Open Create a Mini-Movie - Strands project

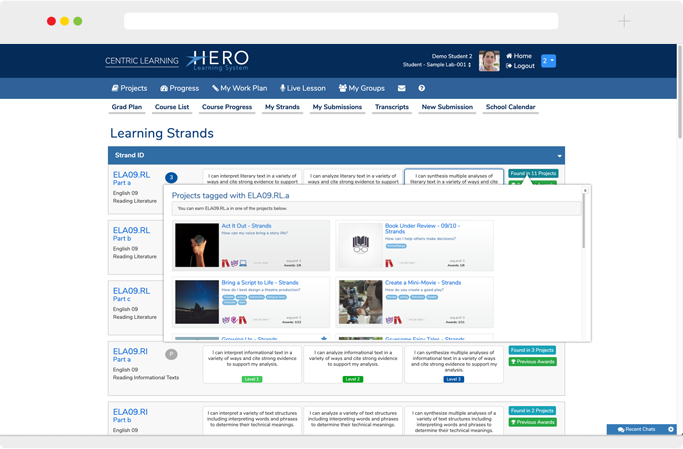click(423, 283)
